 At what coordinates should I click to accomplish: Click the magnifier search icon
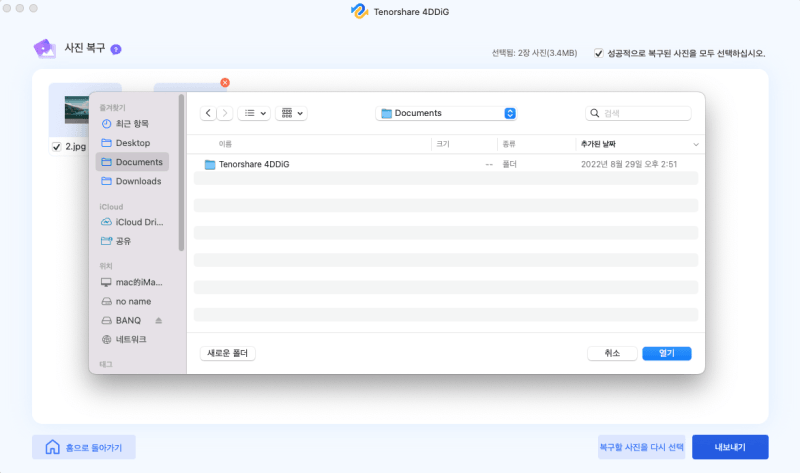[x=594, y=113]
